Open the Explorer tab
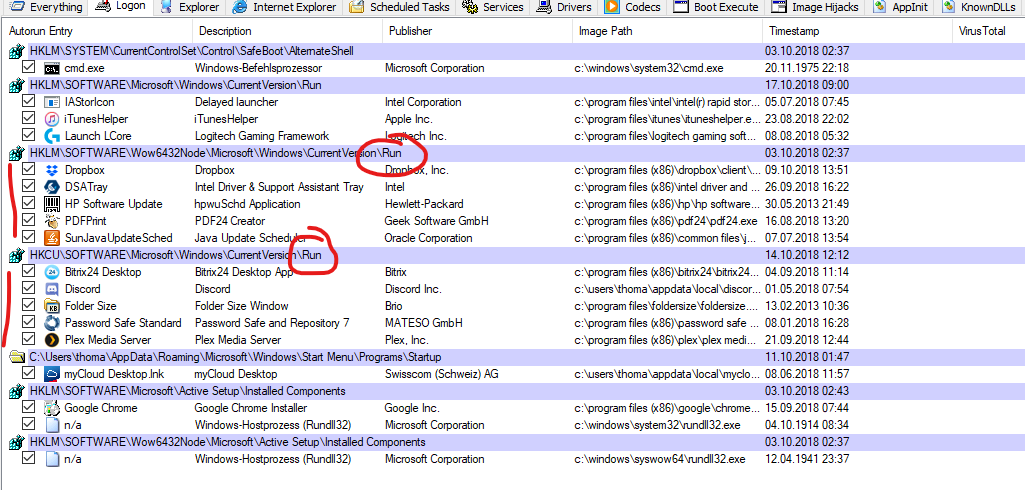Image resolution: width=1025 pixels, height=492 pixels. coord(191,7)
